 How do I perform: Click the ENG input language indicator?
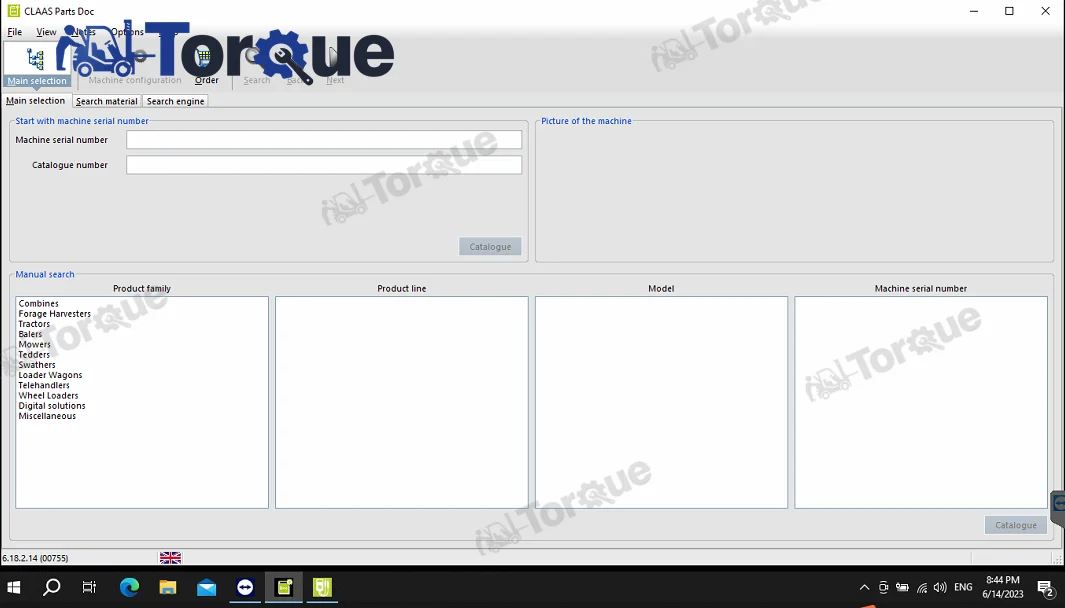click(x=963, y=588)
